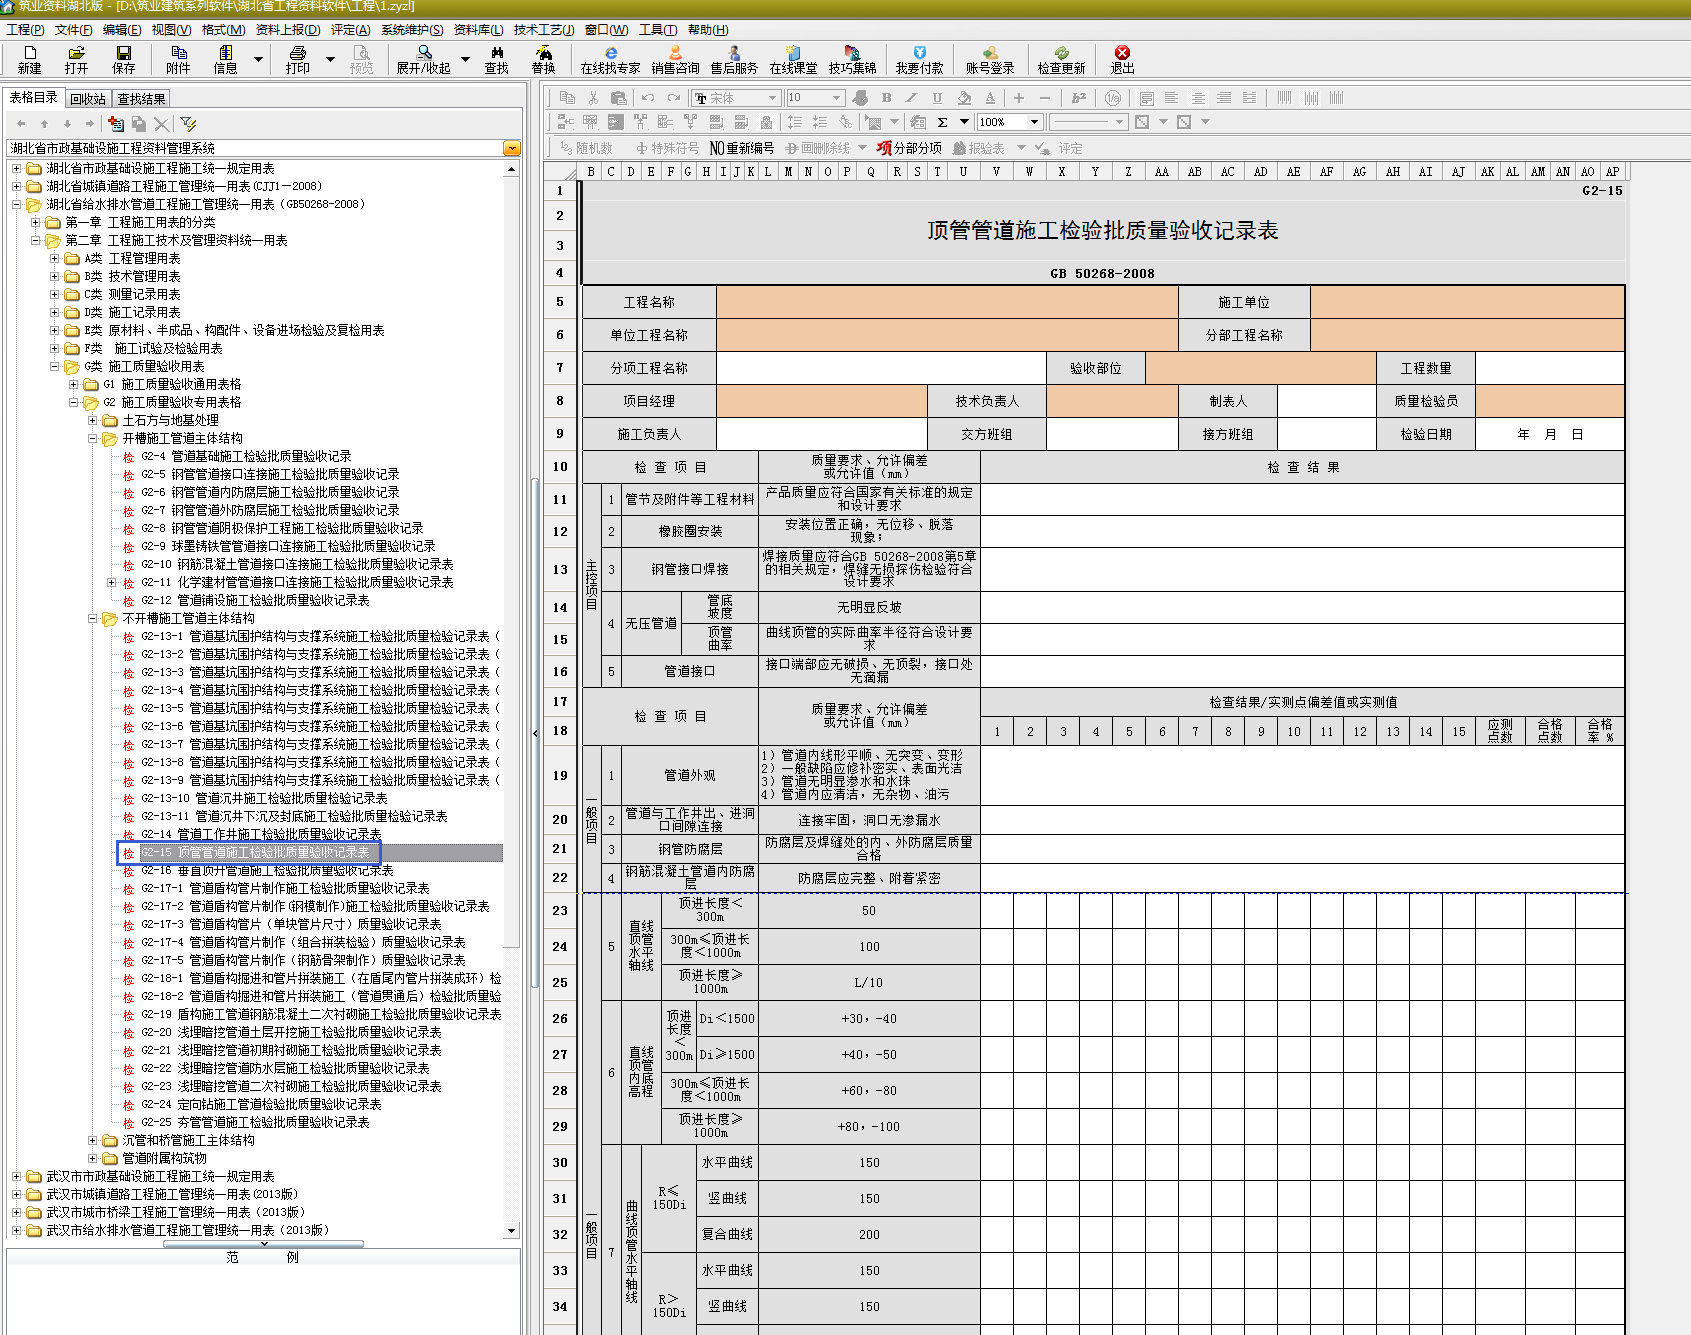Switch to the 回收站 tab
1691x1335 pixels.
(88, 99)
